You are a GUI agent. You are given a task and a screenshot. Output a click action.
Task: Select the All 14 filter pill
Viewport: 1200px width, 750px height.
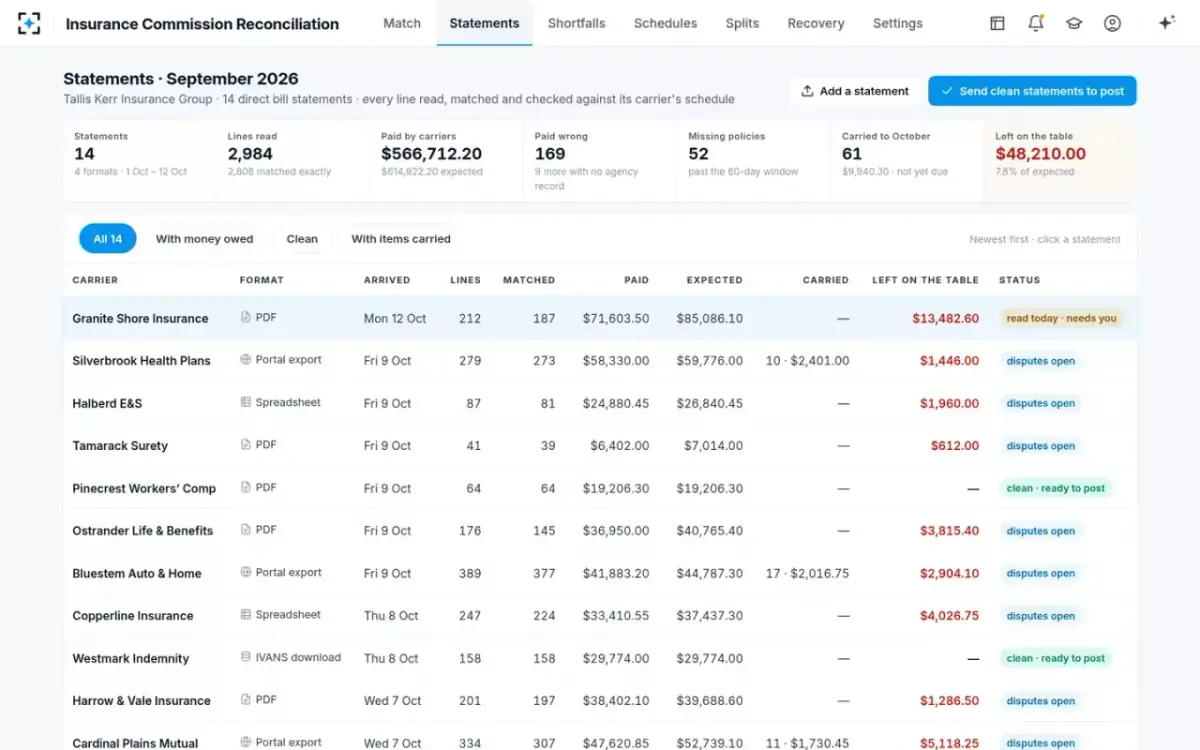coord(108,239)
